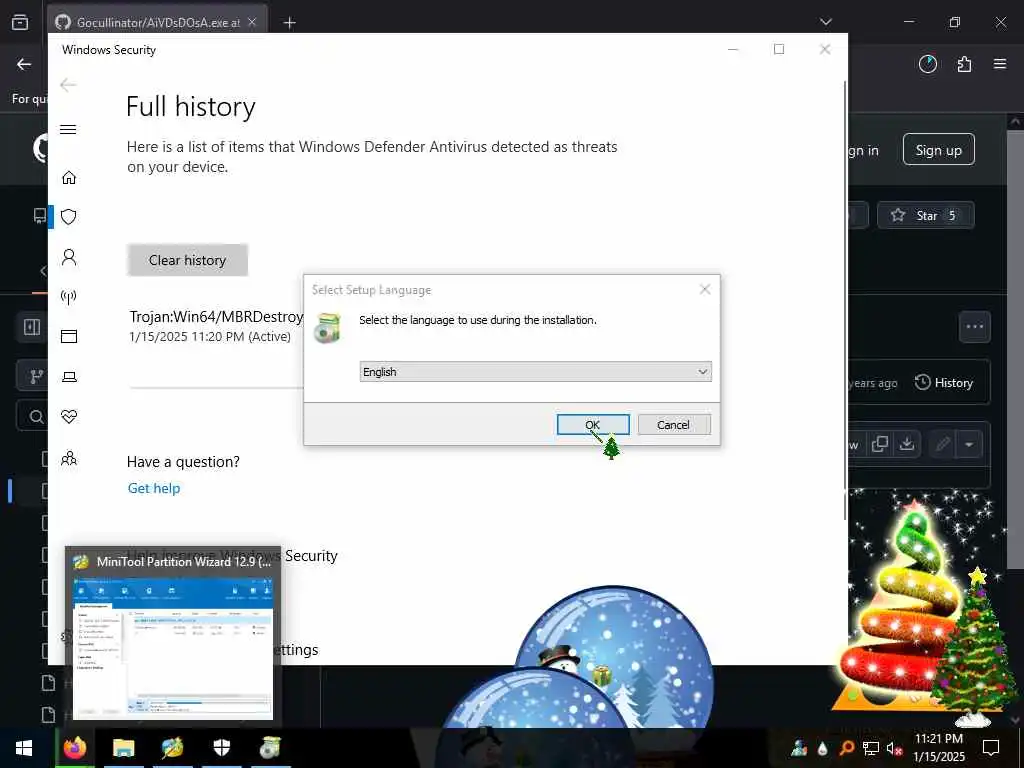Screen dimensions: 1024x768
Task: Confirm language with OK button
Action: point(593,424)
